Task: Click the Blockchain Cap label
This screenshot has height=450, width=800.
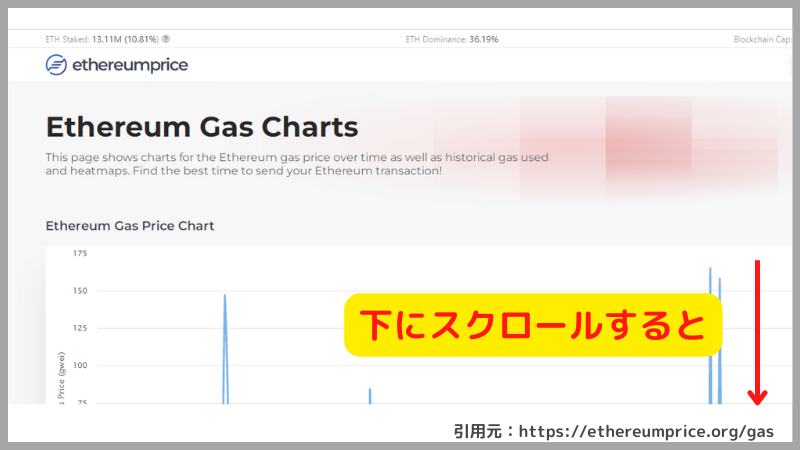Action: tap(762, 39)
